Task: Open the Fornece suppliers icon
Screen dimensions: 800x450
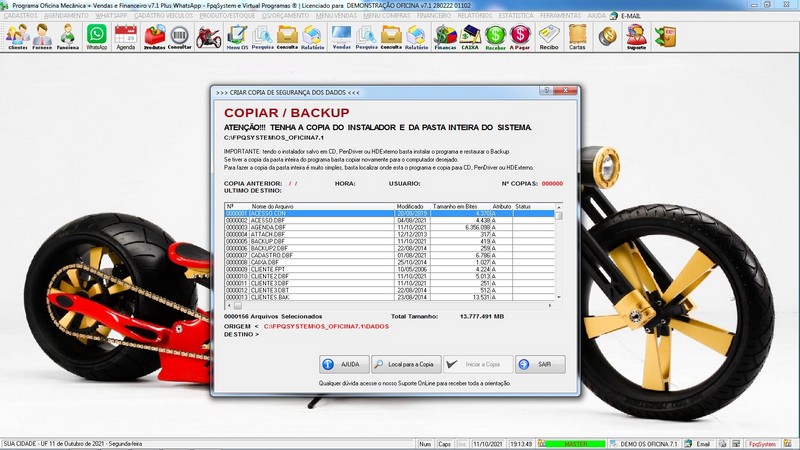Action: coord(42,37)
